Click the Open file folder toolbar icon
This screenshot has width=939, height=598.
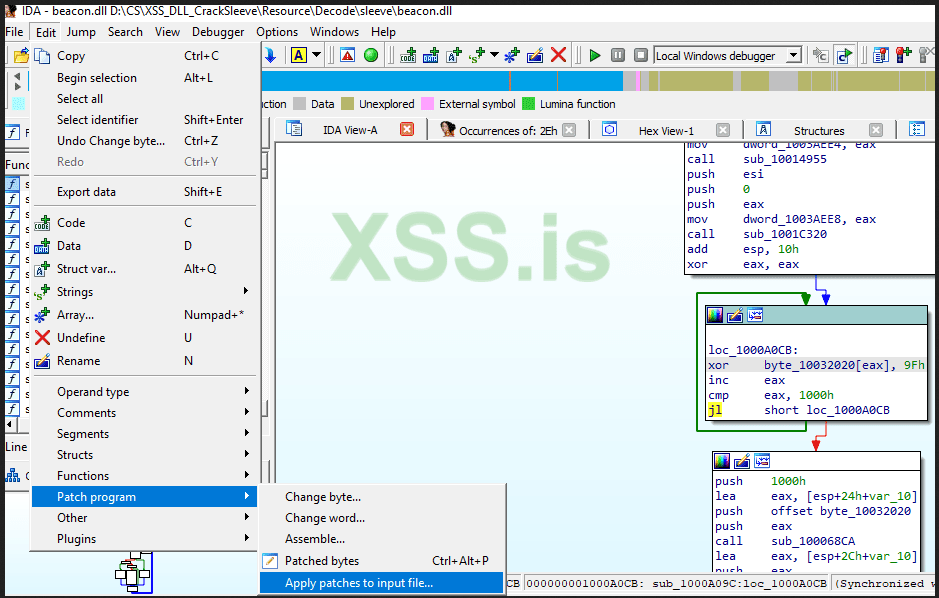(x=21, y=56)
